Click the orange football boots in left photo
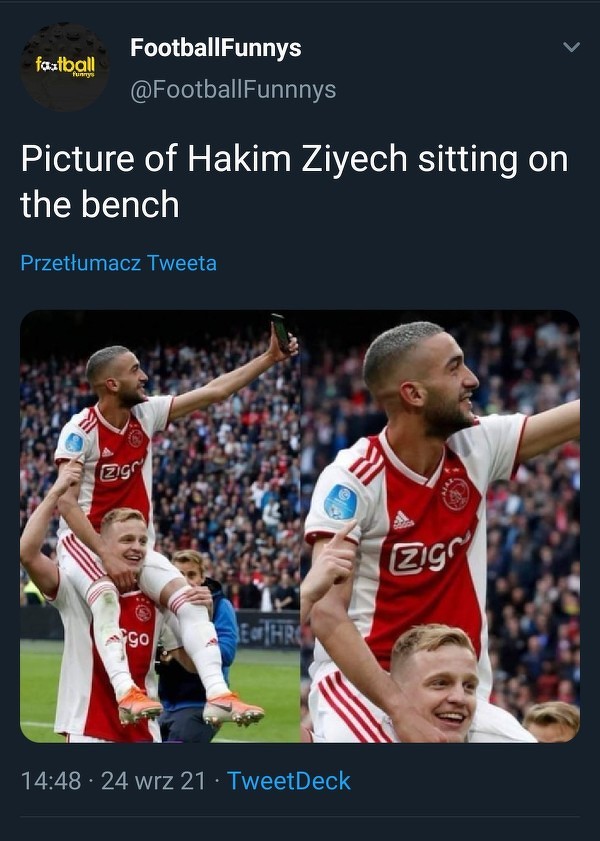 [x=190, y=708]
